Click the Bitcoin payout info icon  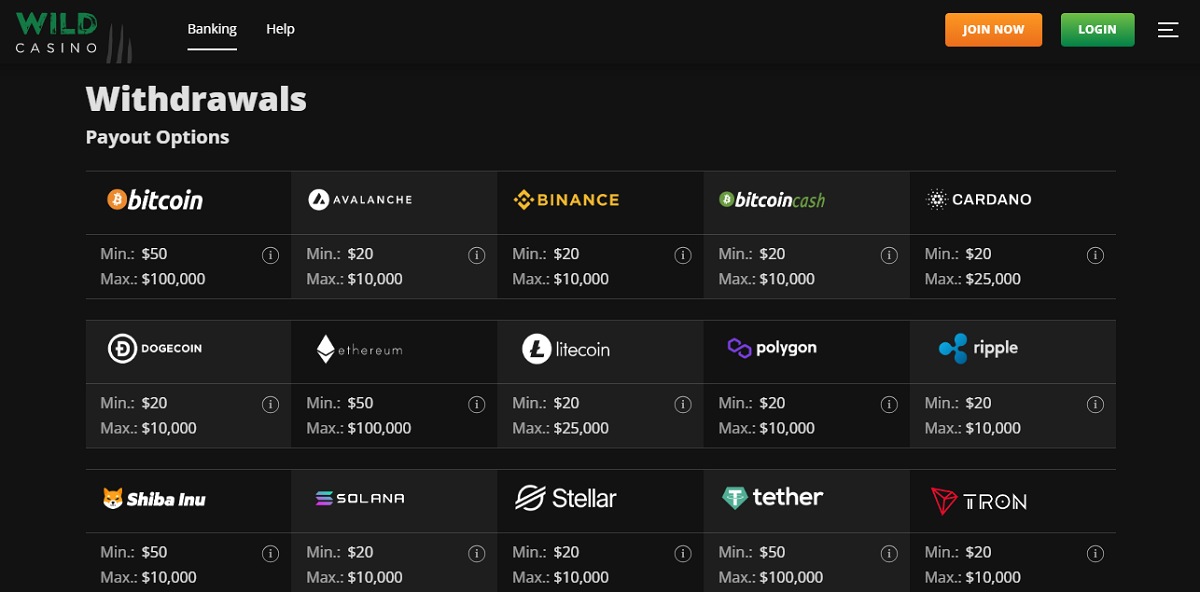pos(270,255)
